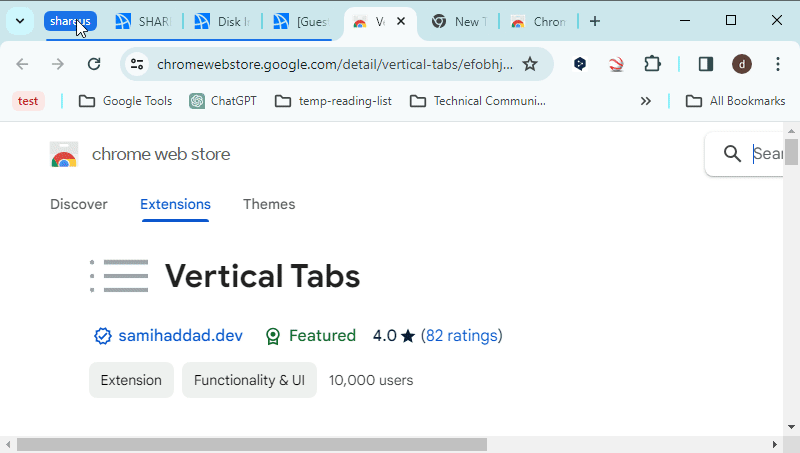Open the ChatGPT bookmark
The height and width of the screenshot is (453, 800).
(x=222, y=101)
